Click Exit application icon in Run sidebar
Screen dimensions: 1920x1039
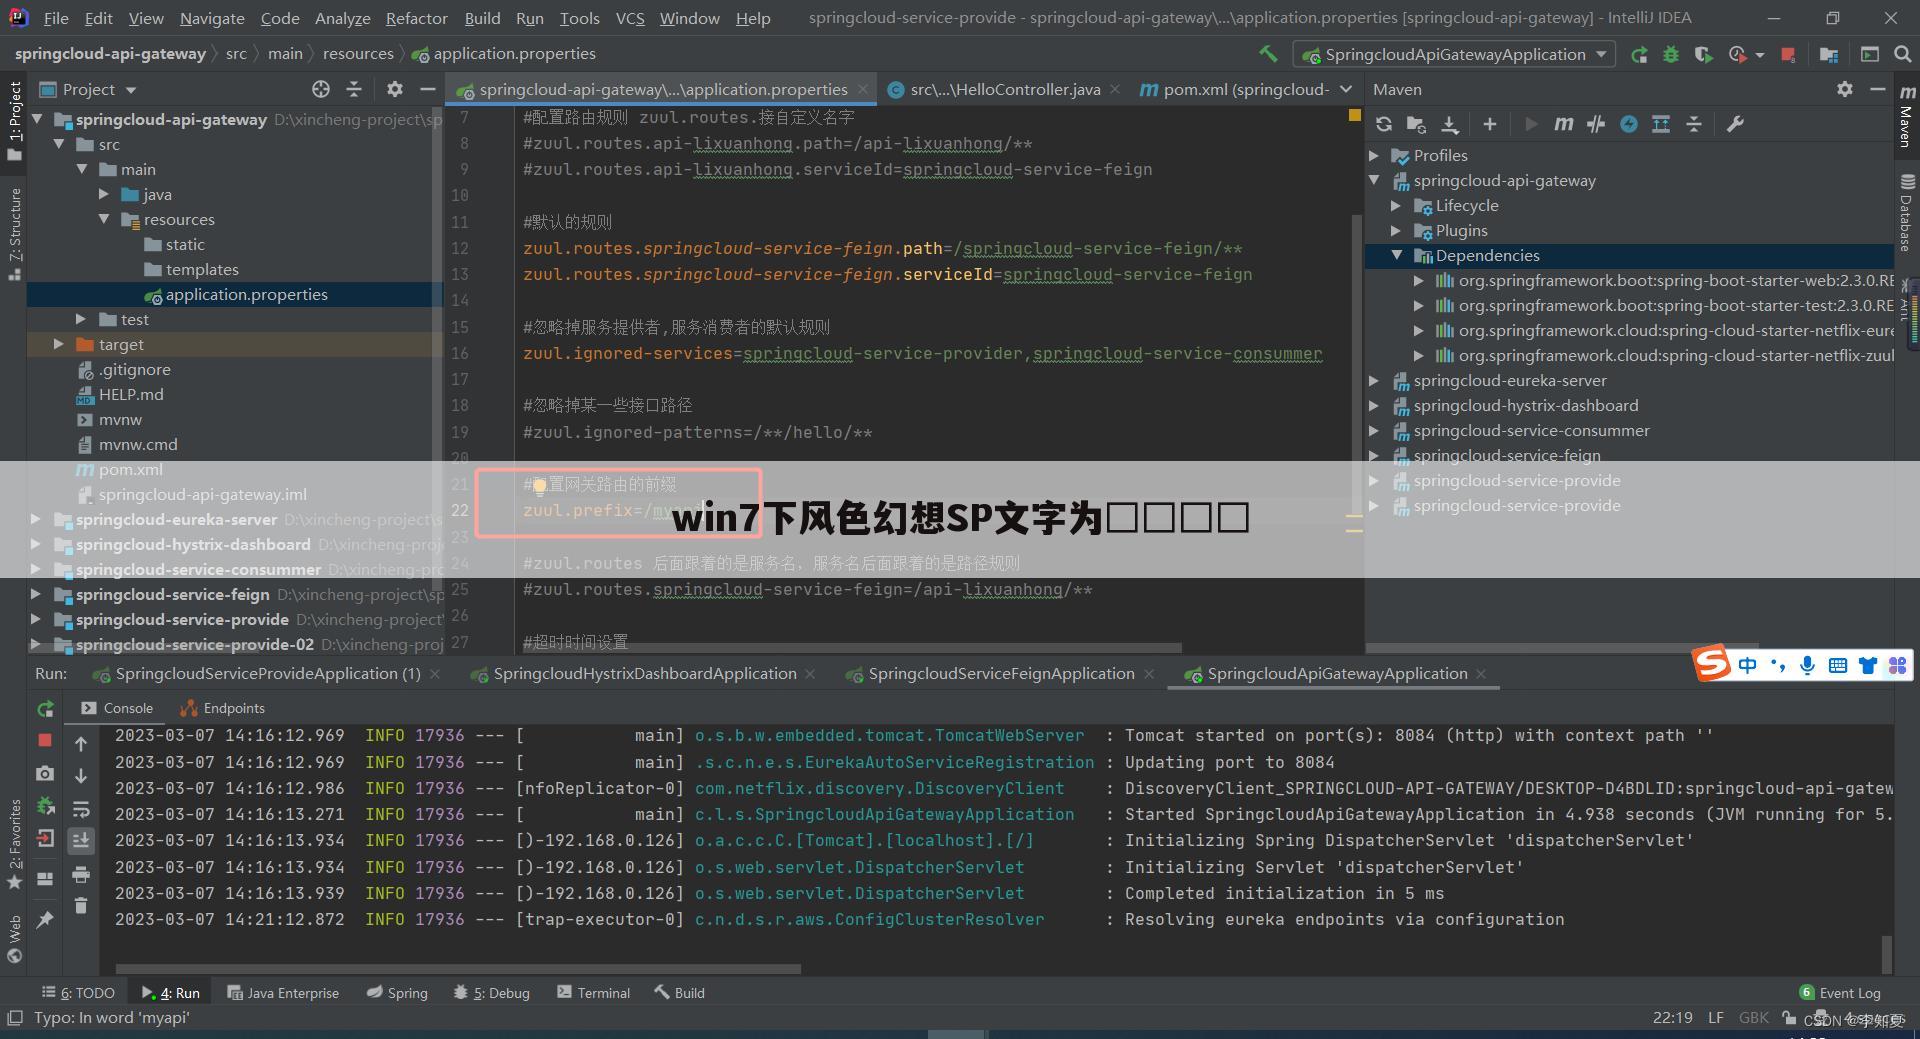tap(45, 839)
